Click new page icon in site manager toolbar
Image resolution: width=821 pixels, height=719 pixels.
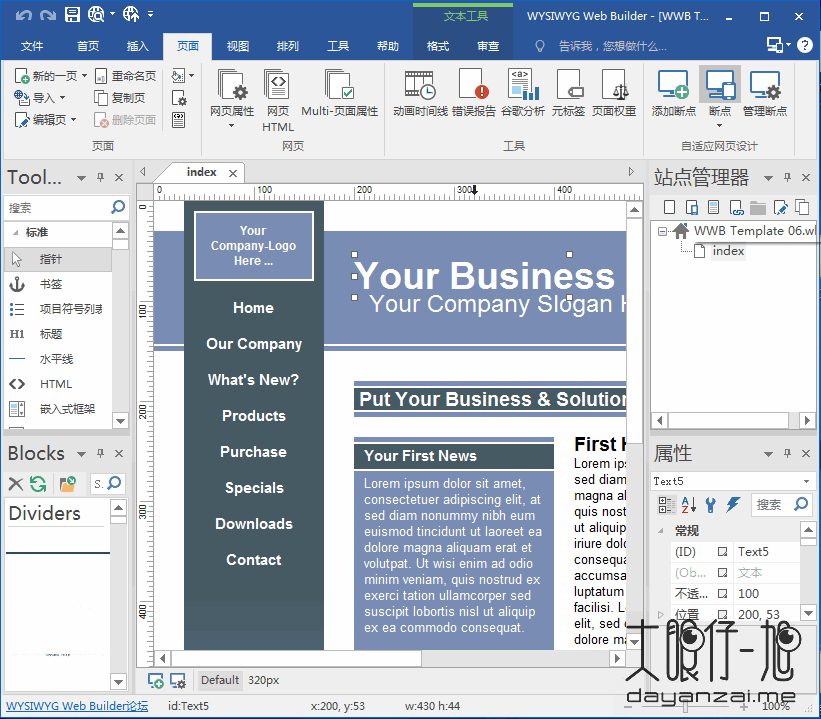[669, 207]
